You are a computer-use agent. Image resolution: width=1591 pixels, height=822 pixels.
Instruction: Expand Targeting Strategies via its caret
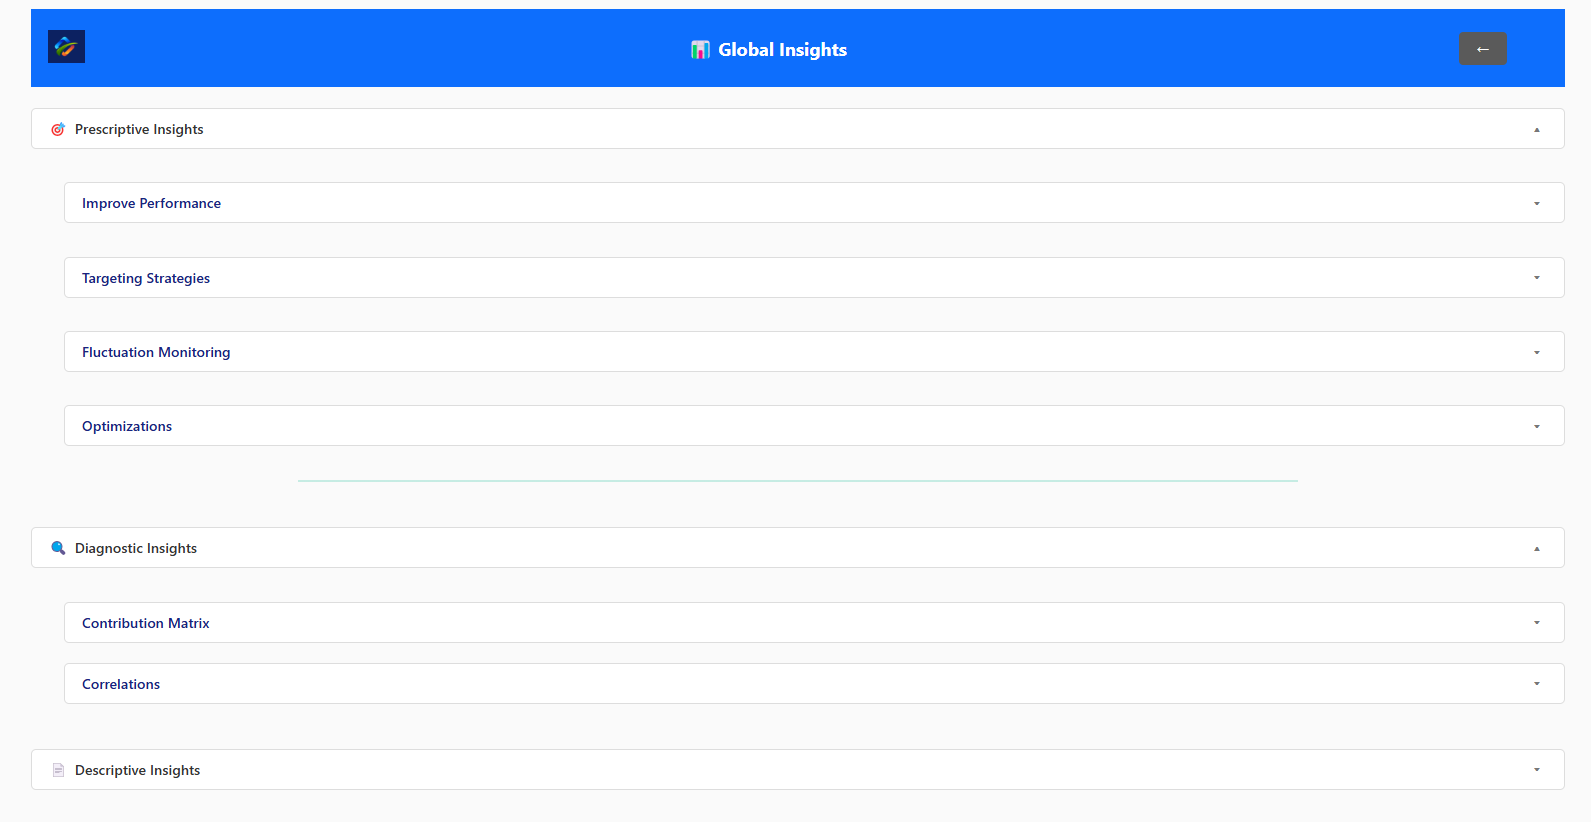click(x=1537, y=278)
